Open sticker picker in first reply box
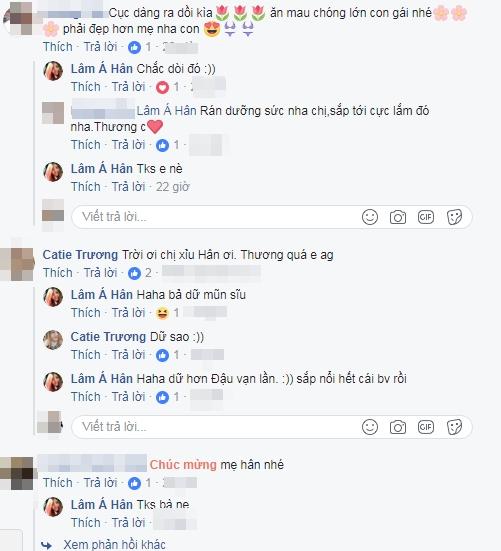Screen dimensions: 501x551 [x=454, y=217]
